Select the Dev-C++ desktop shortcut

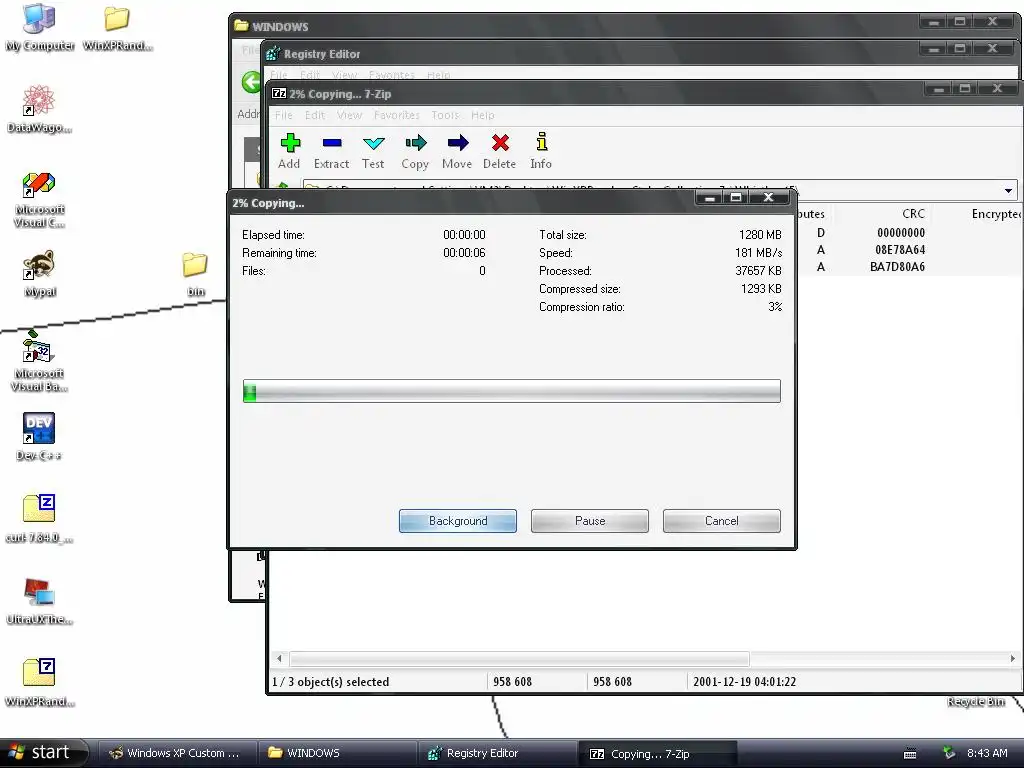point(39,436)
